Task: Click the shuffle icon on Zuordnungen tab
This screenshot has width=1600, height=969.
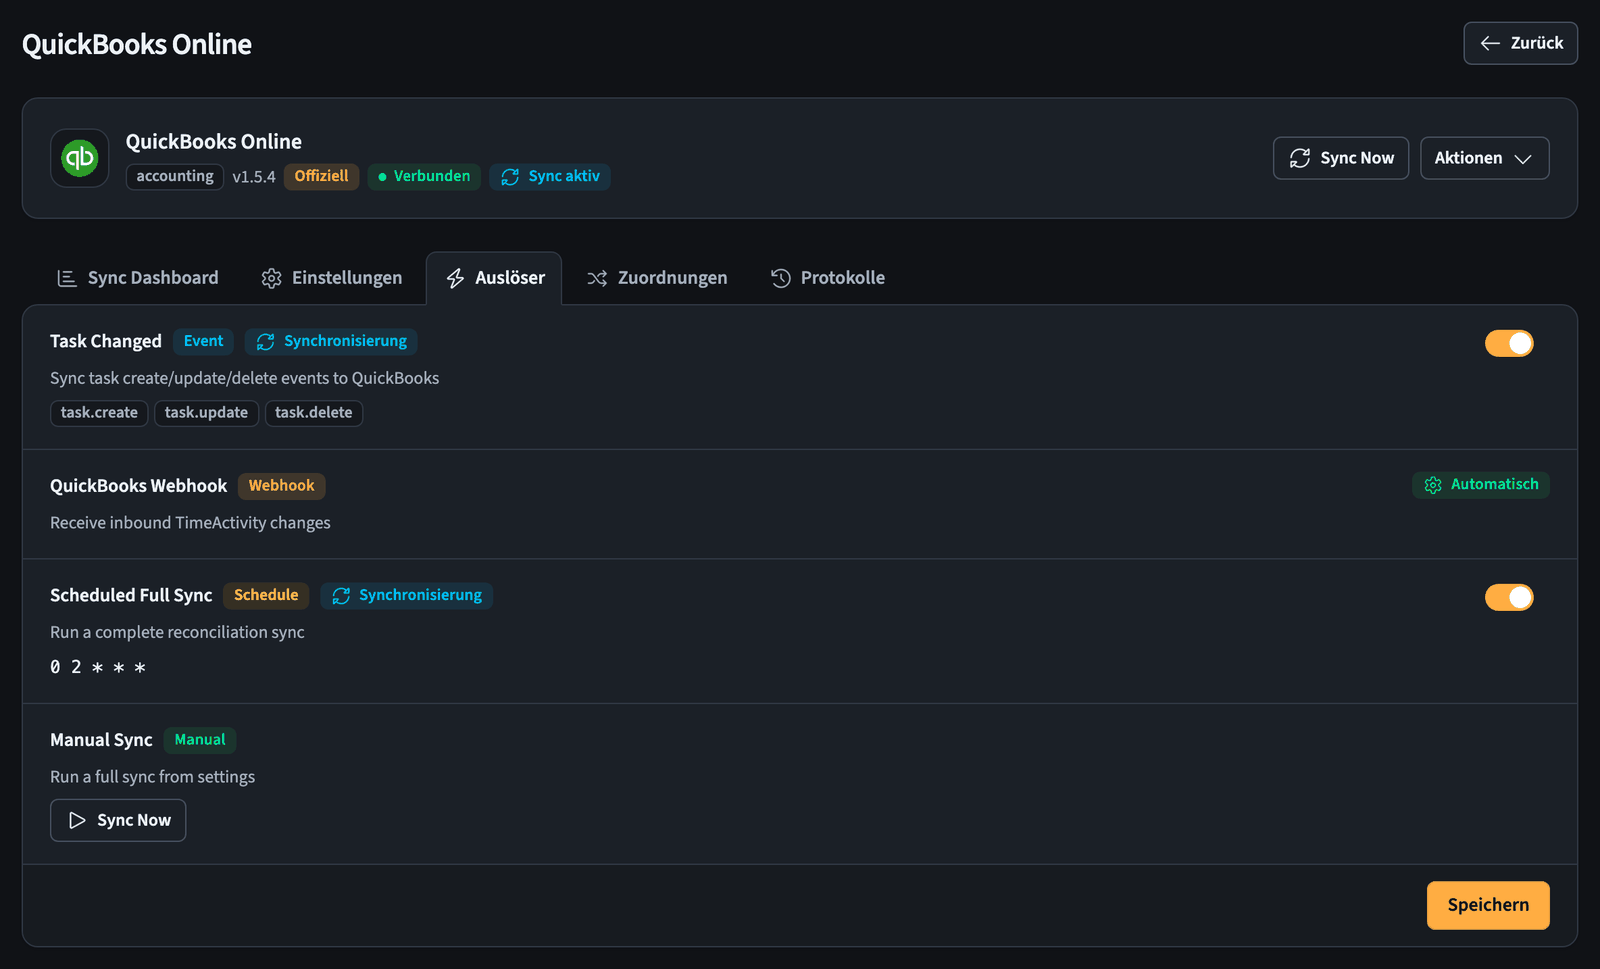Action: pos(597,278)
